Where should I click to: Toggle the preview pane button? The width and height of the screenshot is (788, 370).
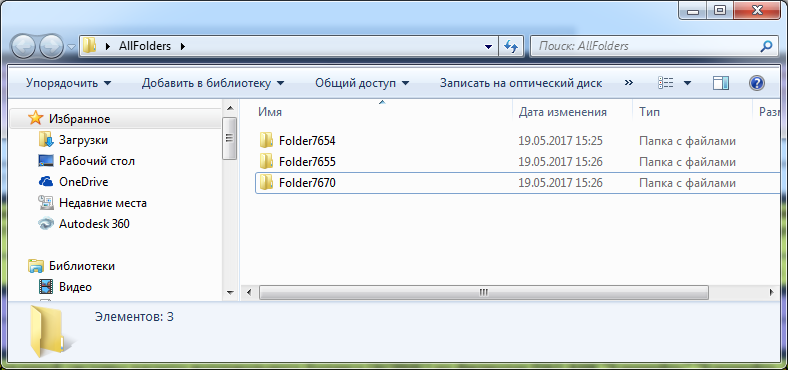(721, 83)
